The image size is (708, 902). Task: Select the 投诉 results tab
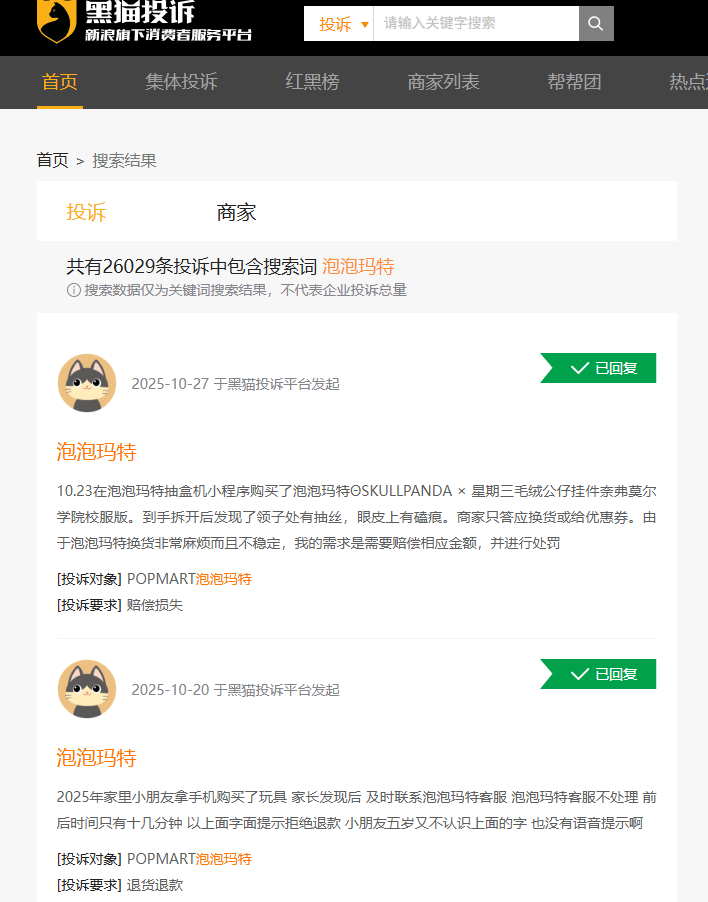(86, 212)
